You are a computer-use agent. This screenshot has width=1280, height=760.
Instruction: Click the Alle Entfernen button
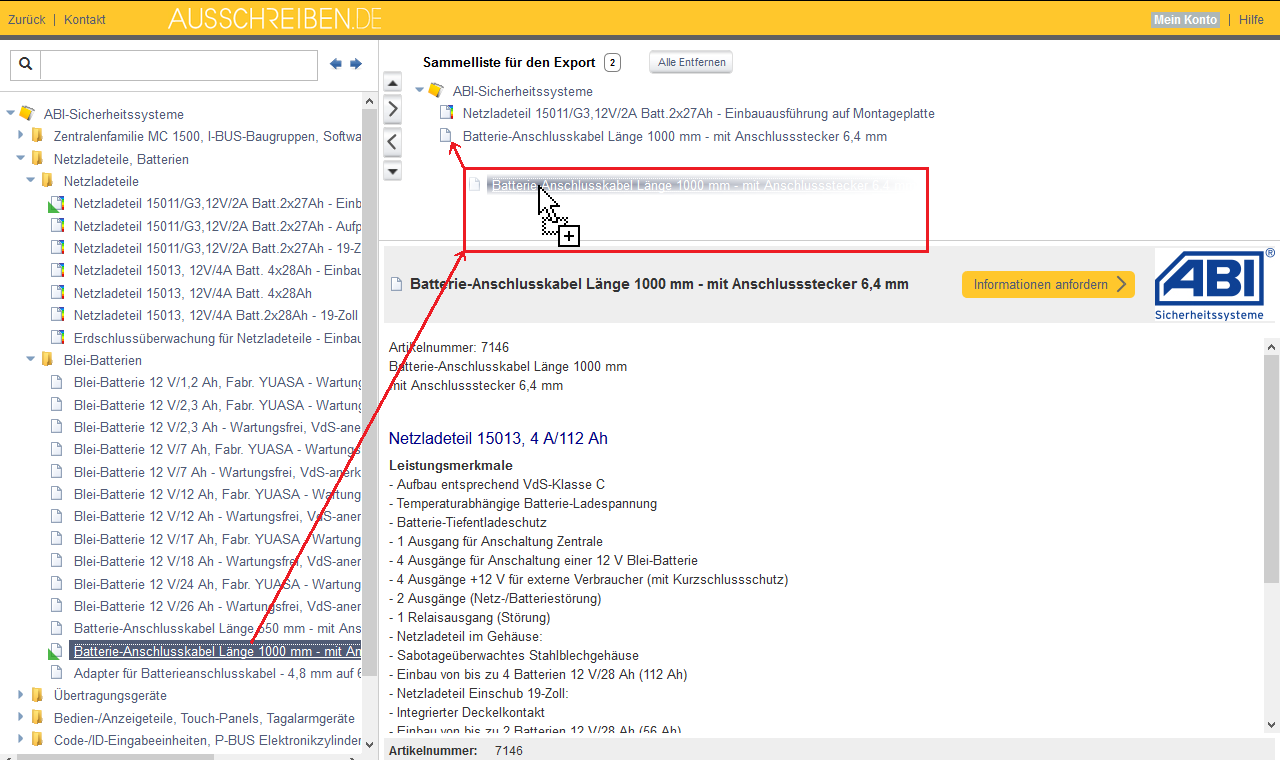691,62
